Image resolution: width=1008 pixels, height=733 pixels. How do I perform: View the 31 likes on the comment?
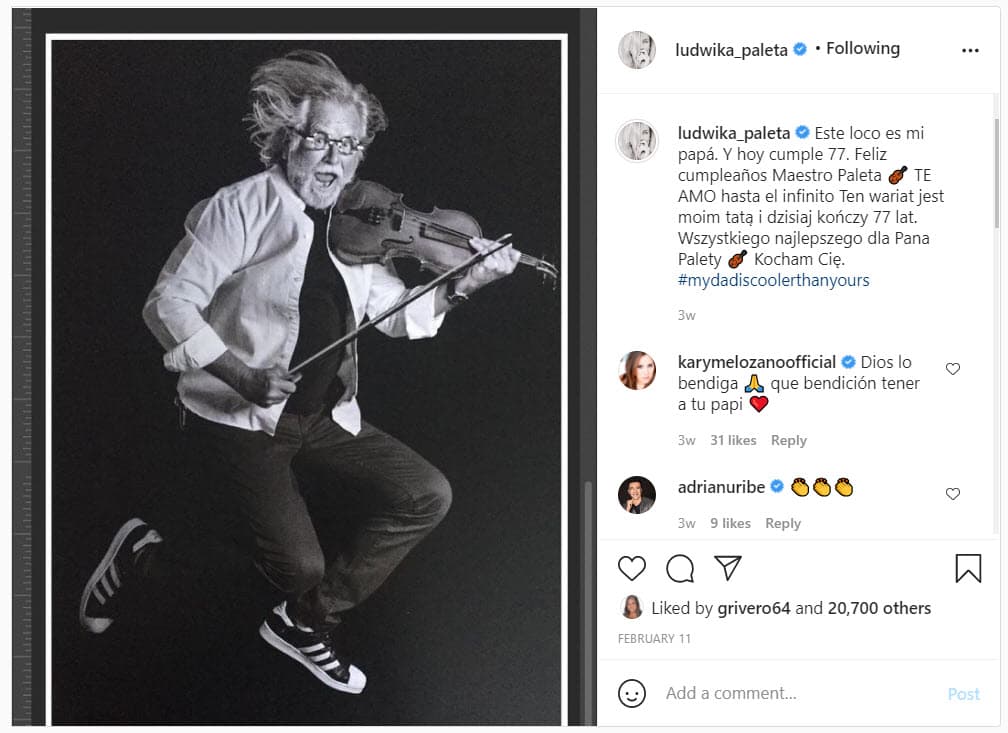point(733,440)
